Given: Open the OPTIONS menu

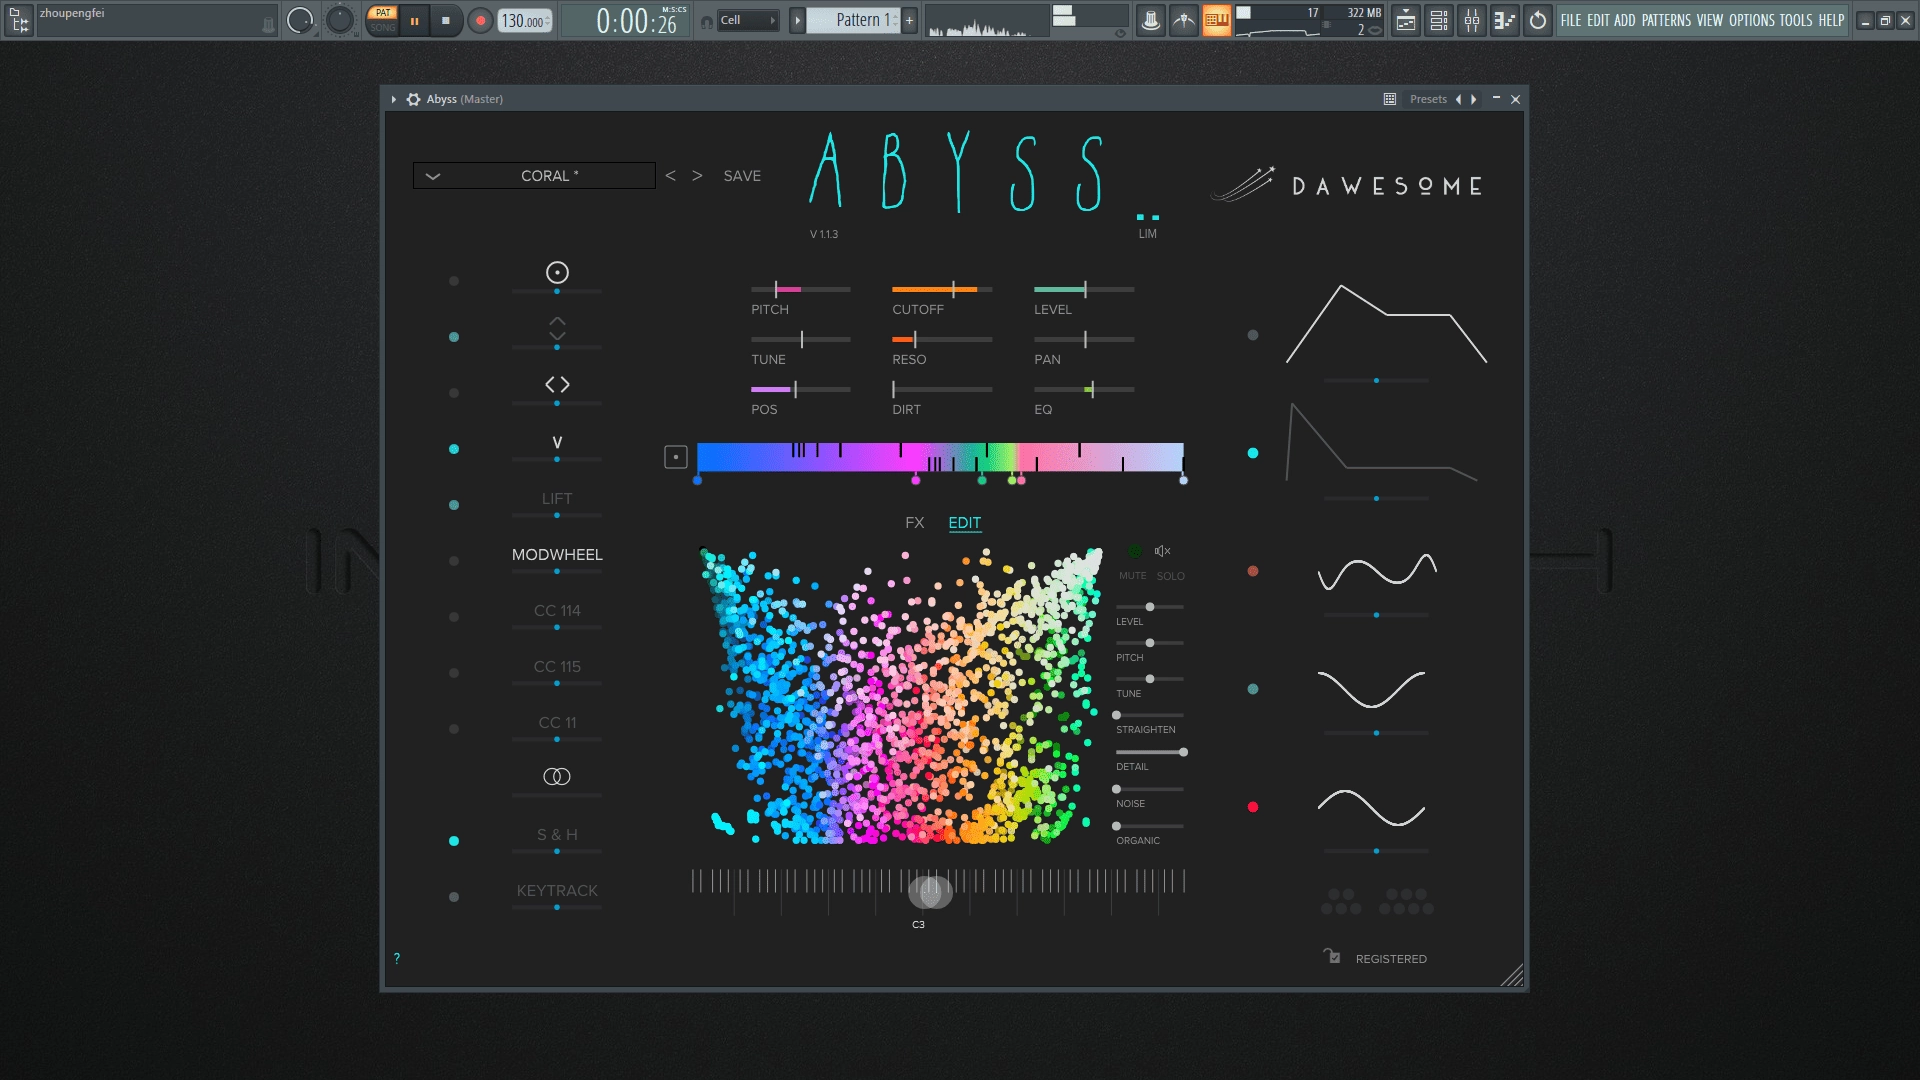Looking at the screenshot, I should (x=1752, y=20).
